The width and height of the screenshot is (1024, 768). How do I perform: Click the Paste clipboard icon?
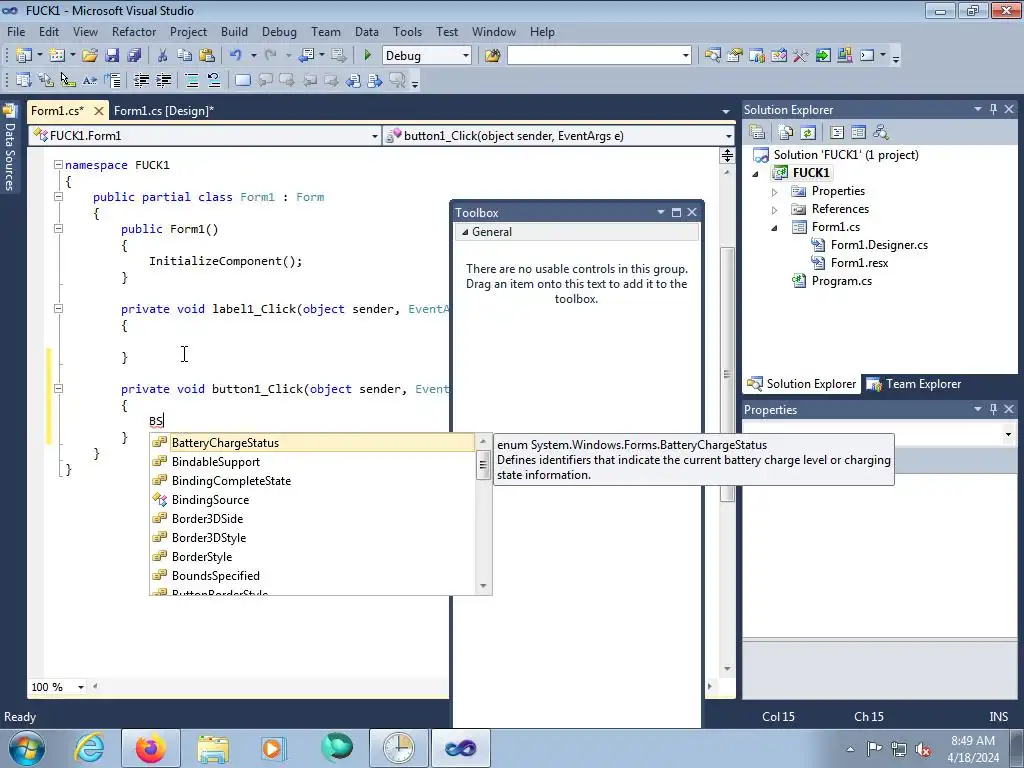point(207,56)
